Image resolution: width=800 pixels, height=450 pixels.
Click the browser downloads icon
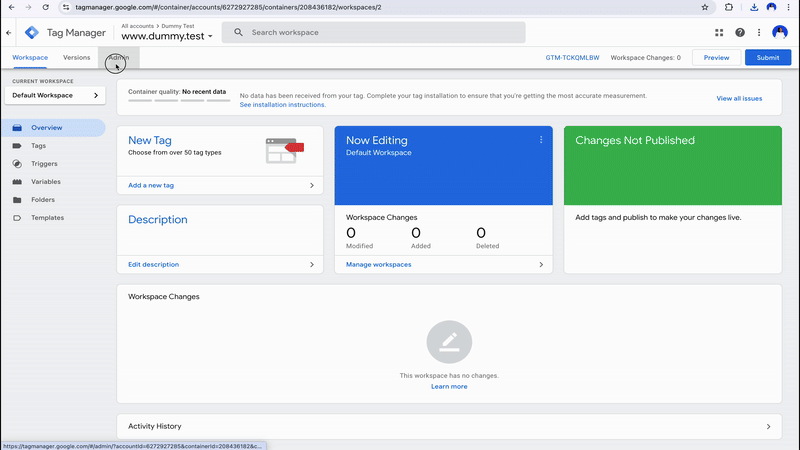752,7
